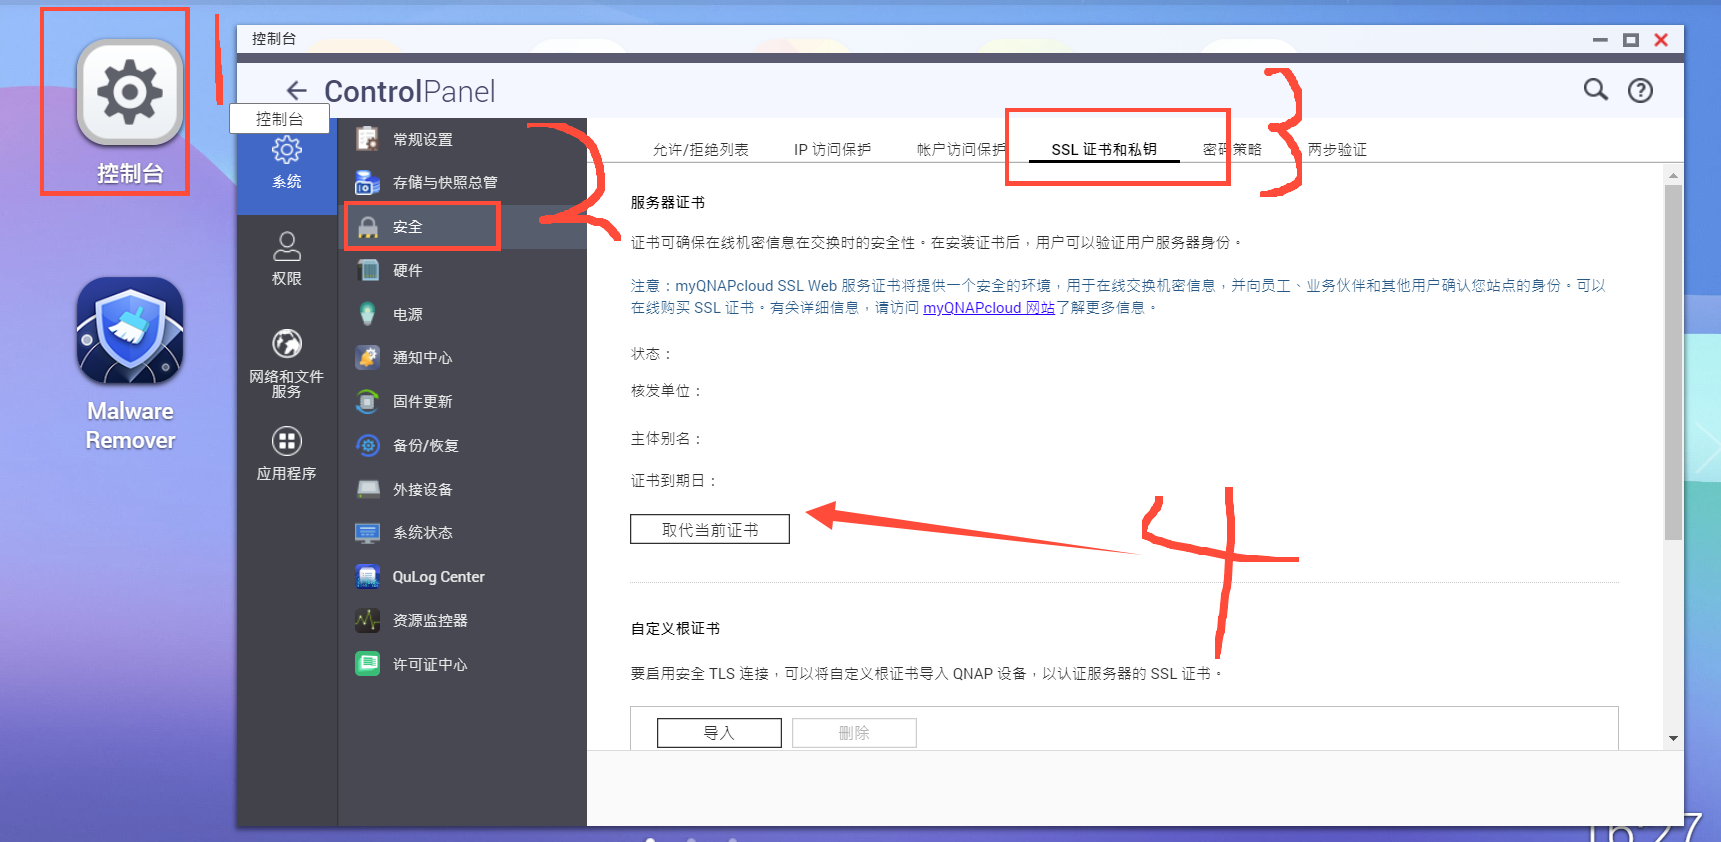This screenshot has width=1721, height=842.
Task: Click the 控制台 tooltip label
Action: (280, 119)
